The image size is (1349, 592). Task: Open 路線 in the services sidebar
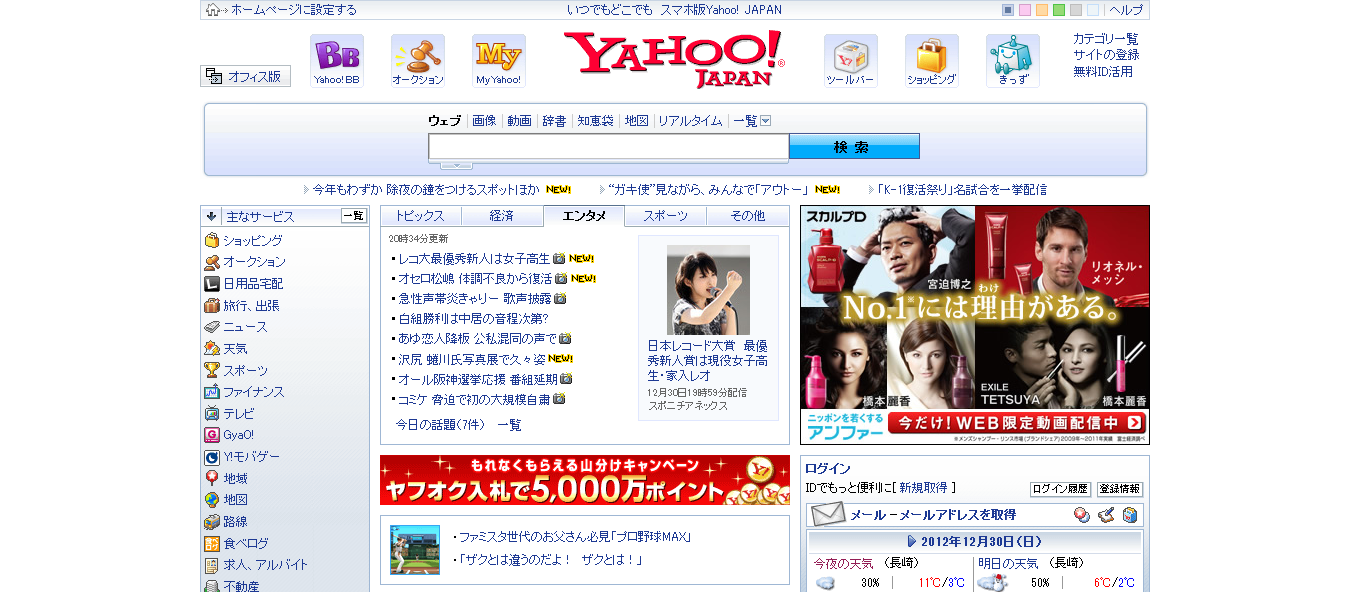(x=235, y=522)
